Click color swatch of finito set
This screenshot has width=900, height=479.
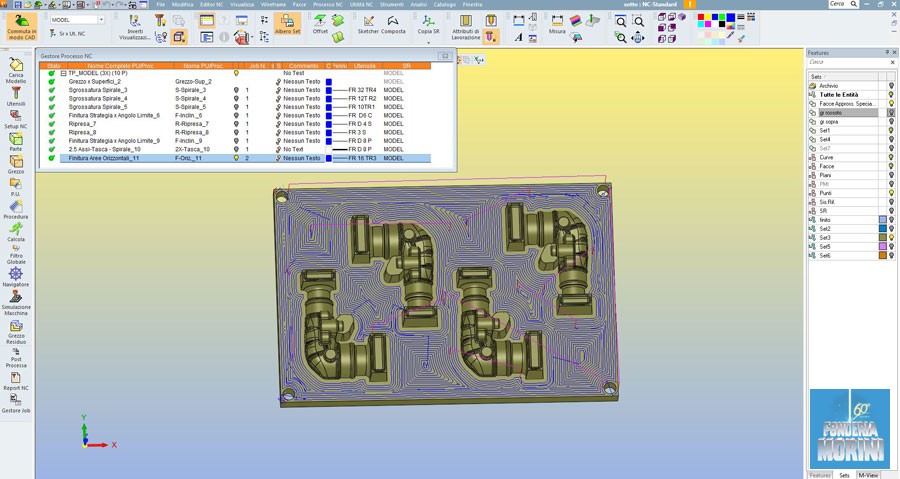pos(883,220)
